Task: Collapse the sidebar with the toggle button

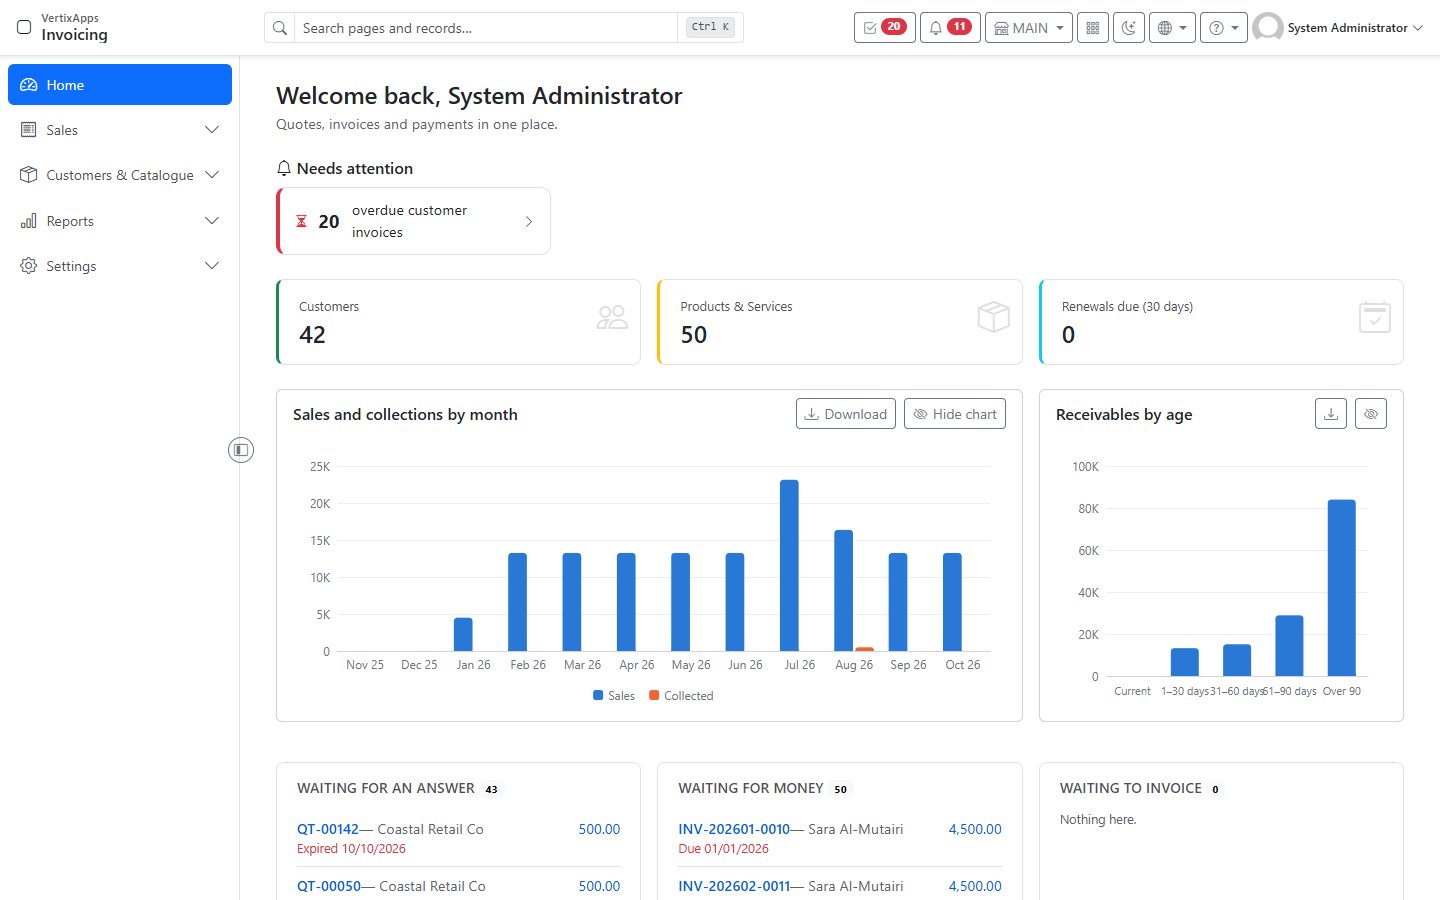Action: [241, 450]
